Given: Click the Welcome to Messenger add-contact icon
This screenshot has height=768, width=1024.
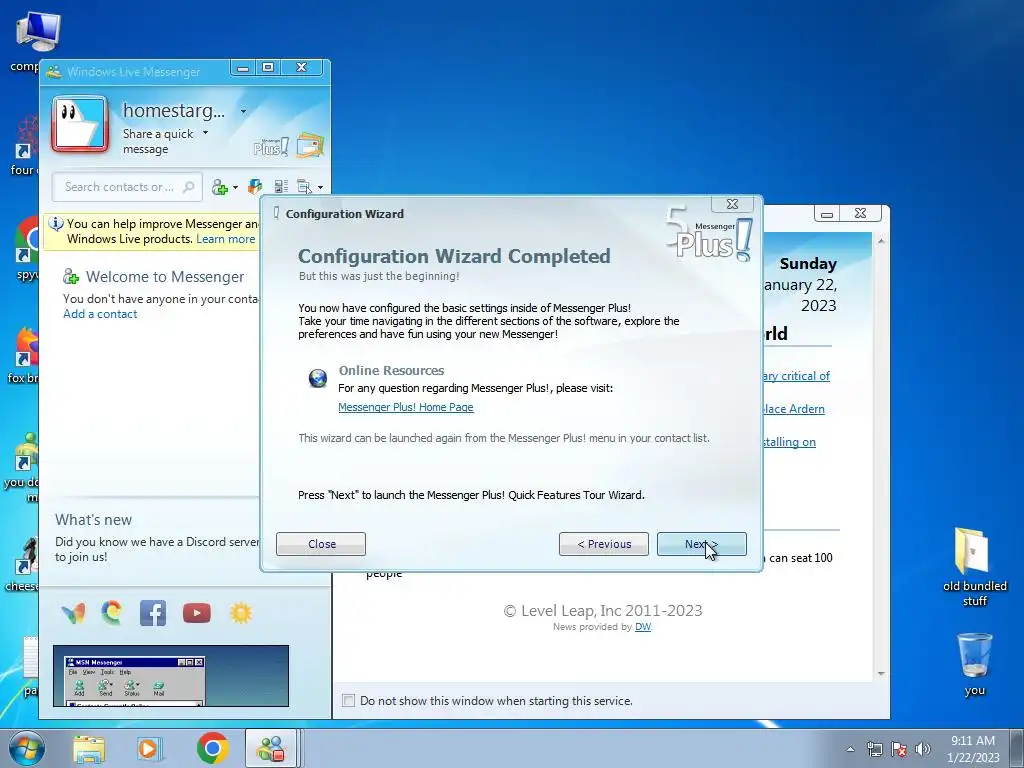Looking at the screenshot, I should coord(71,277).
